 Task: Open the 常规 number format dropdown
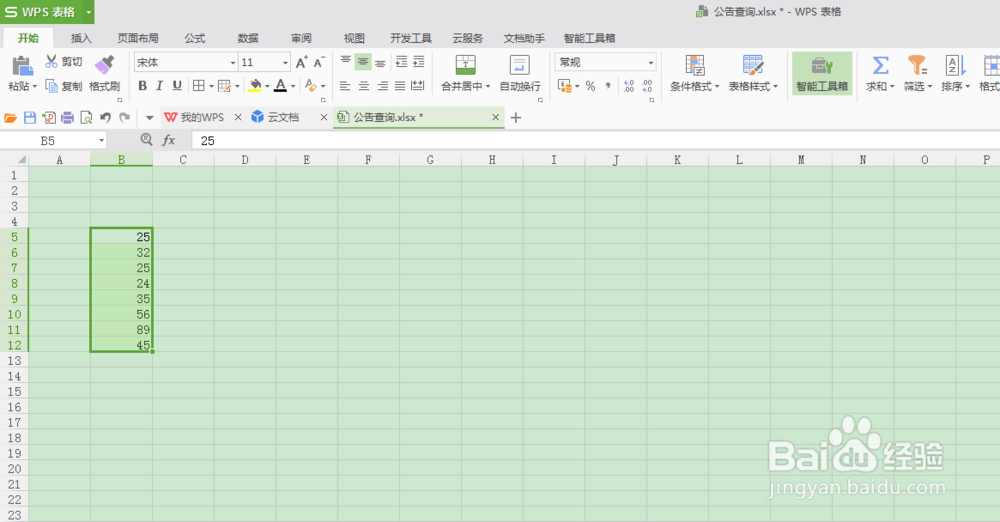click(651, 63)
